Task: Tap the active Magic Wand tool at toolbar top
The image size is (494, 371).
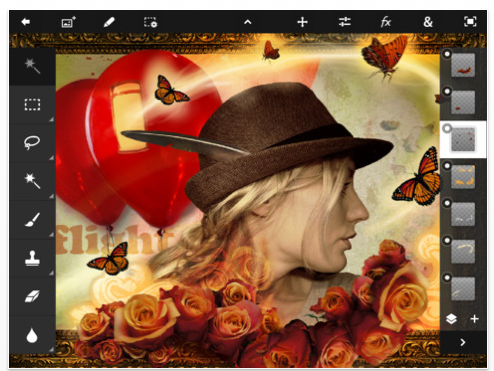Action: point(32,66)
